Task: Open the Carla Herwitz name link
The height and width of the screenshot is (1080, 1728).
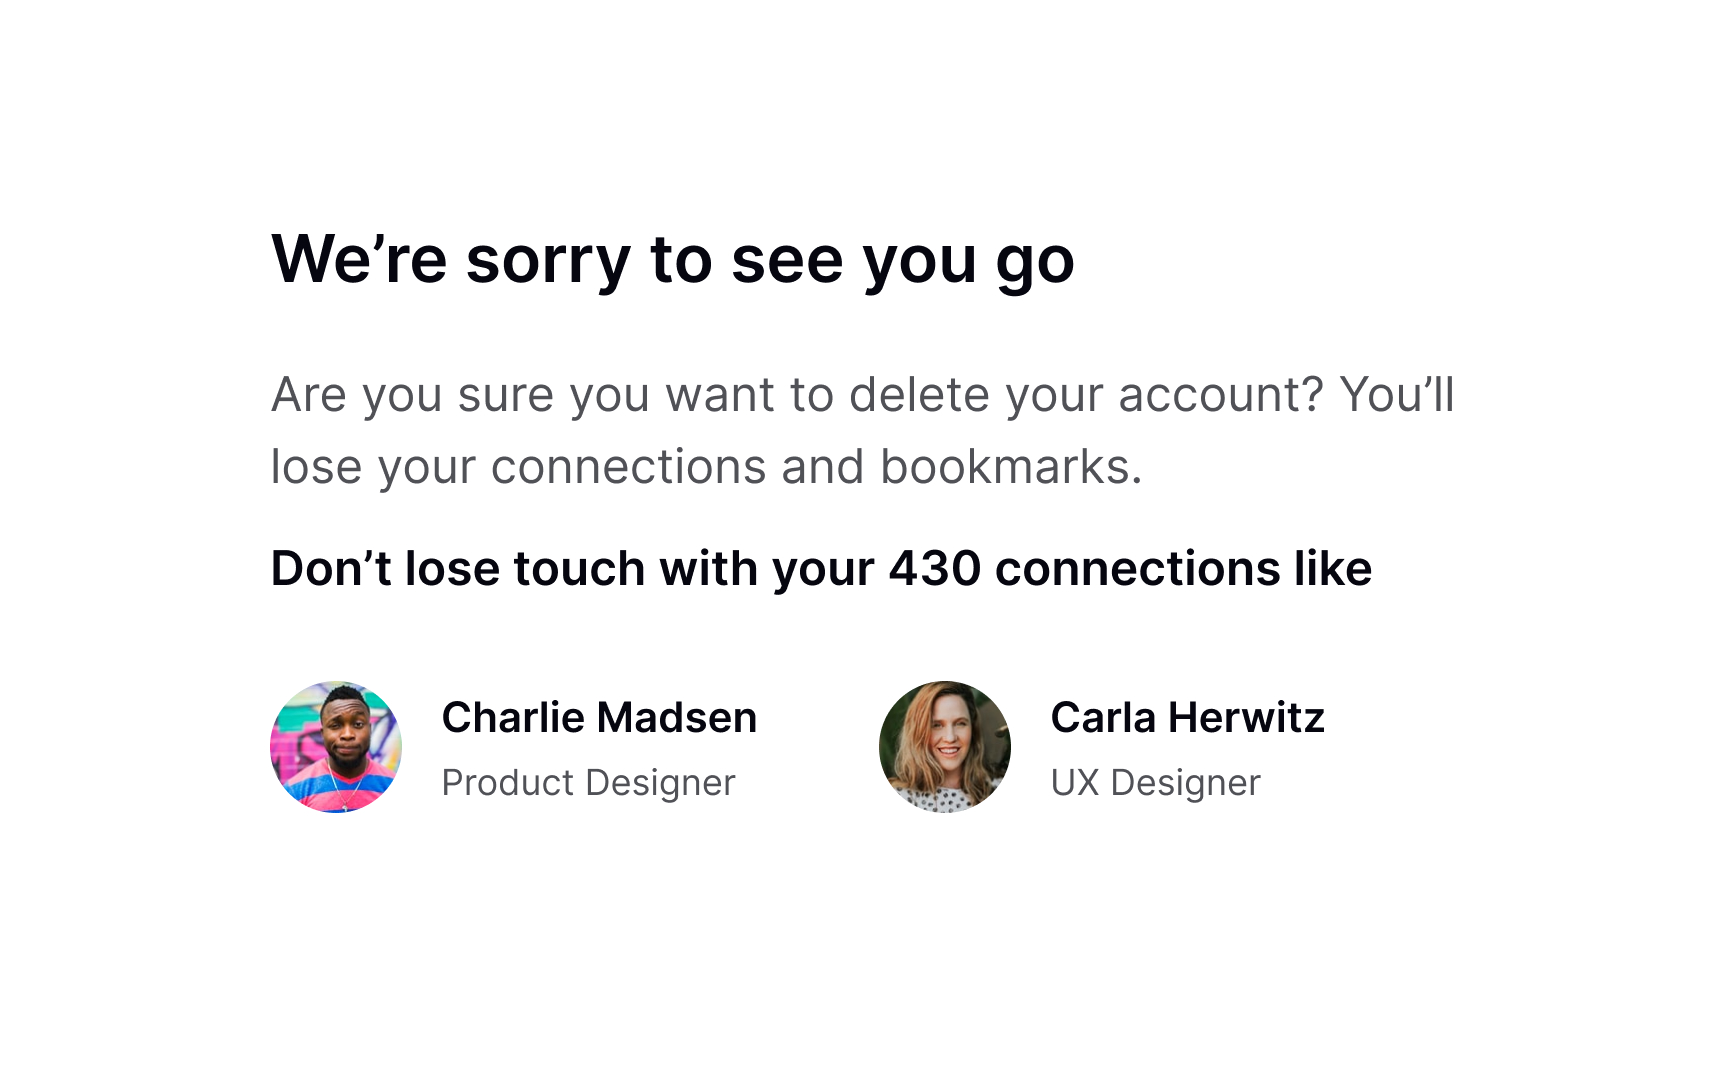Action: point(1187,718)
